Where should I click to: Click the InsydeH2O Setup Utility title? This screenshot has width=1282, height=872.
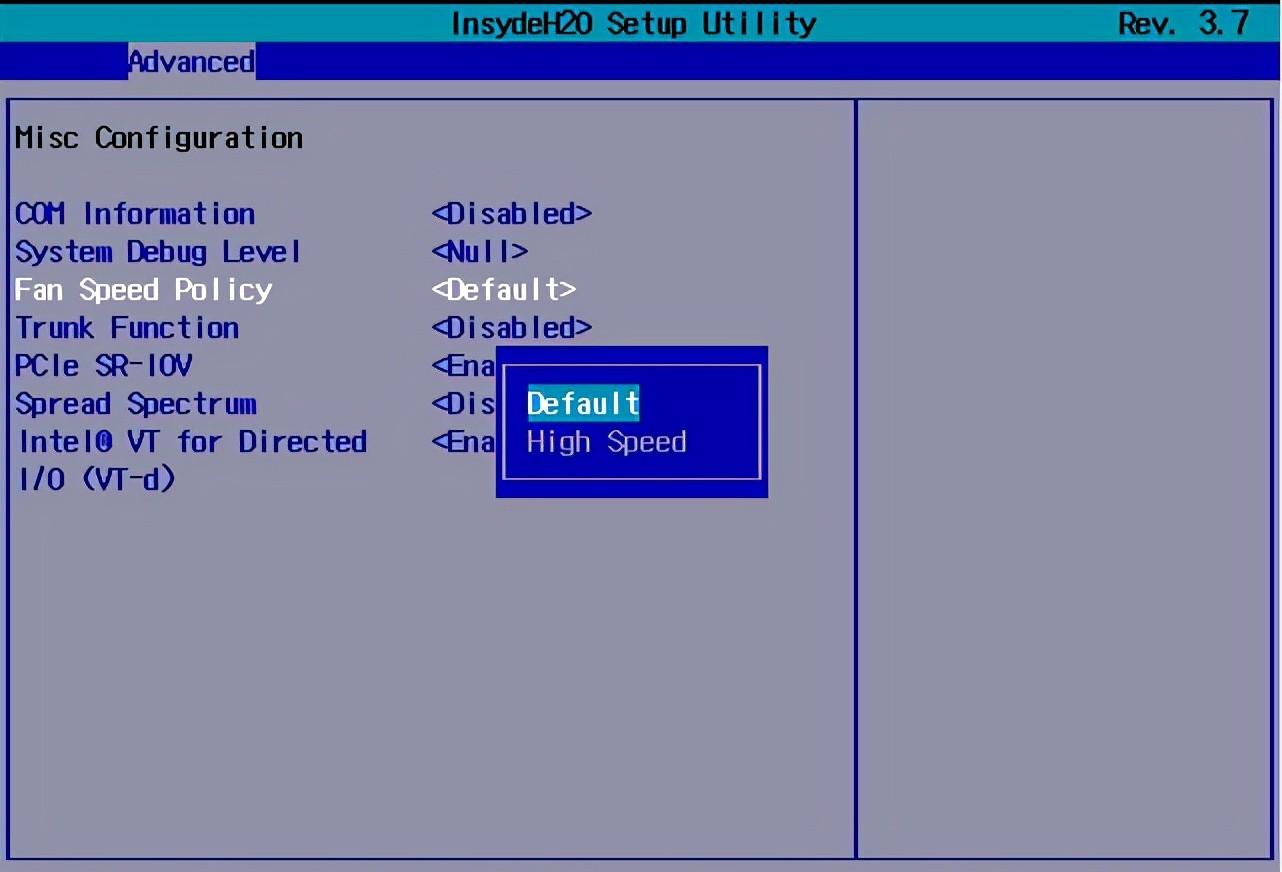click(634, 23)
